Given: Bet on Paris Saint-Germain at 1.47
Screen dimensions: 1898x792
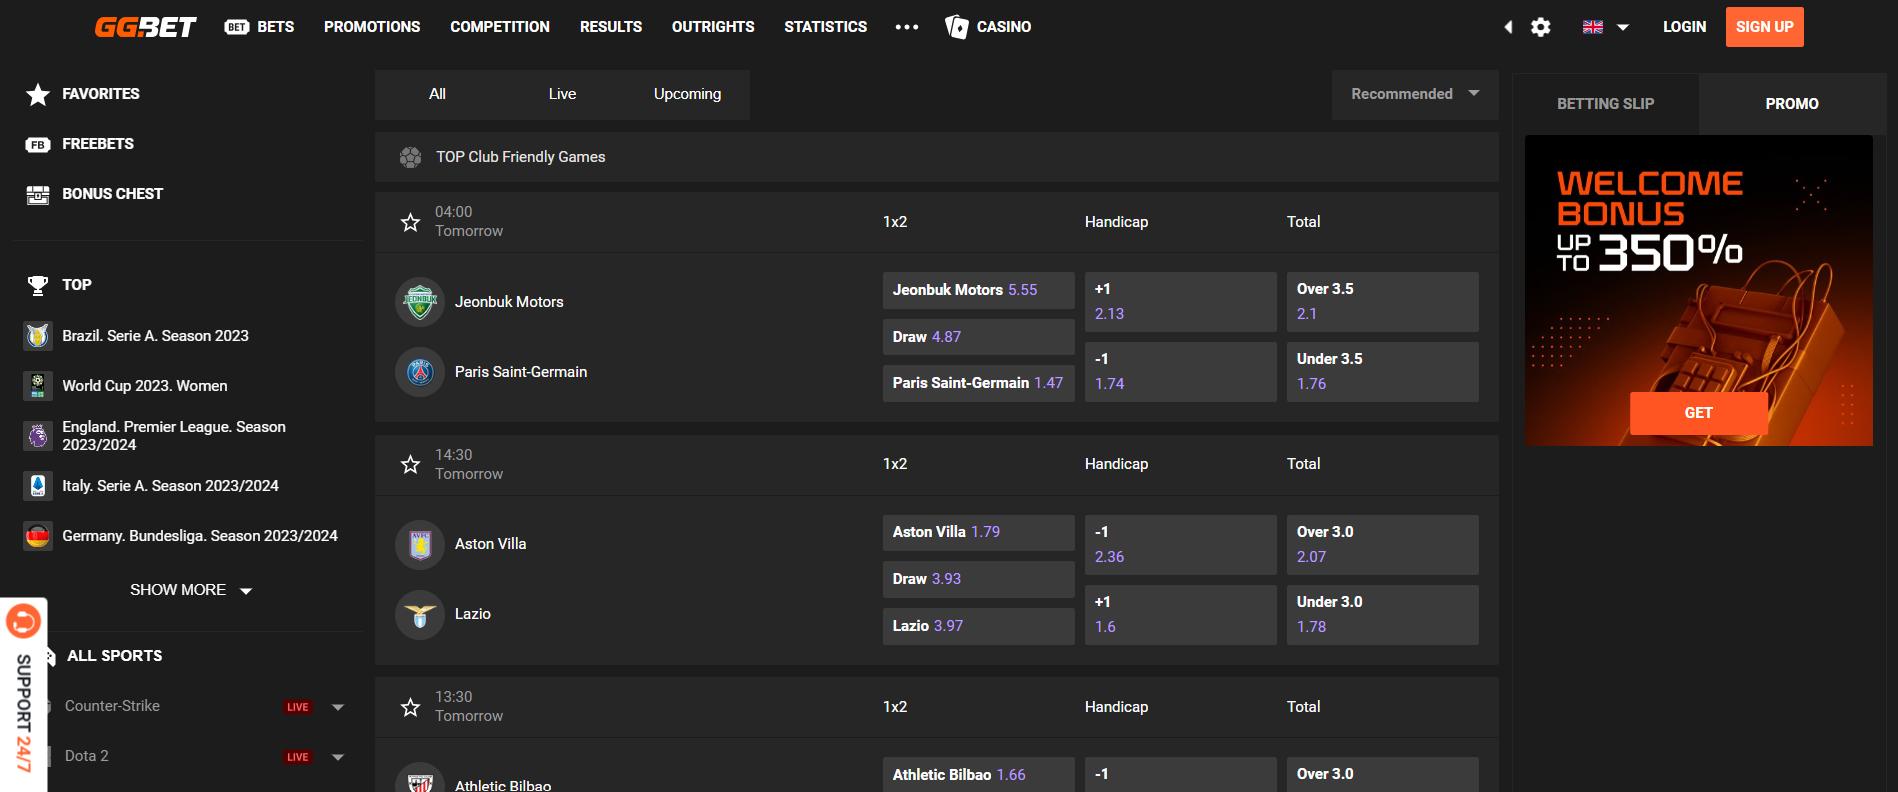Looking at the screenshot, I should pyautogui.click(x=978, y=383).
